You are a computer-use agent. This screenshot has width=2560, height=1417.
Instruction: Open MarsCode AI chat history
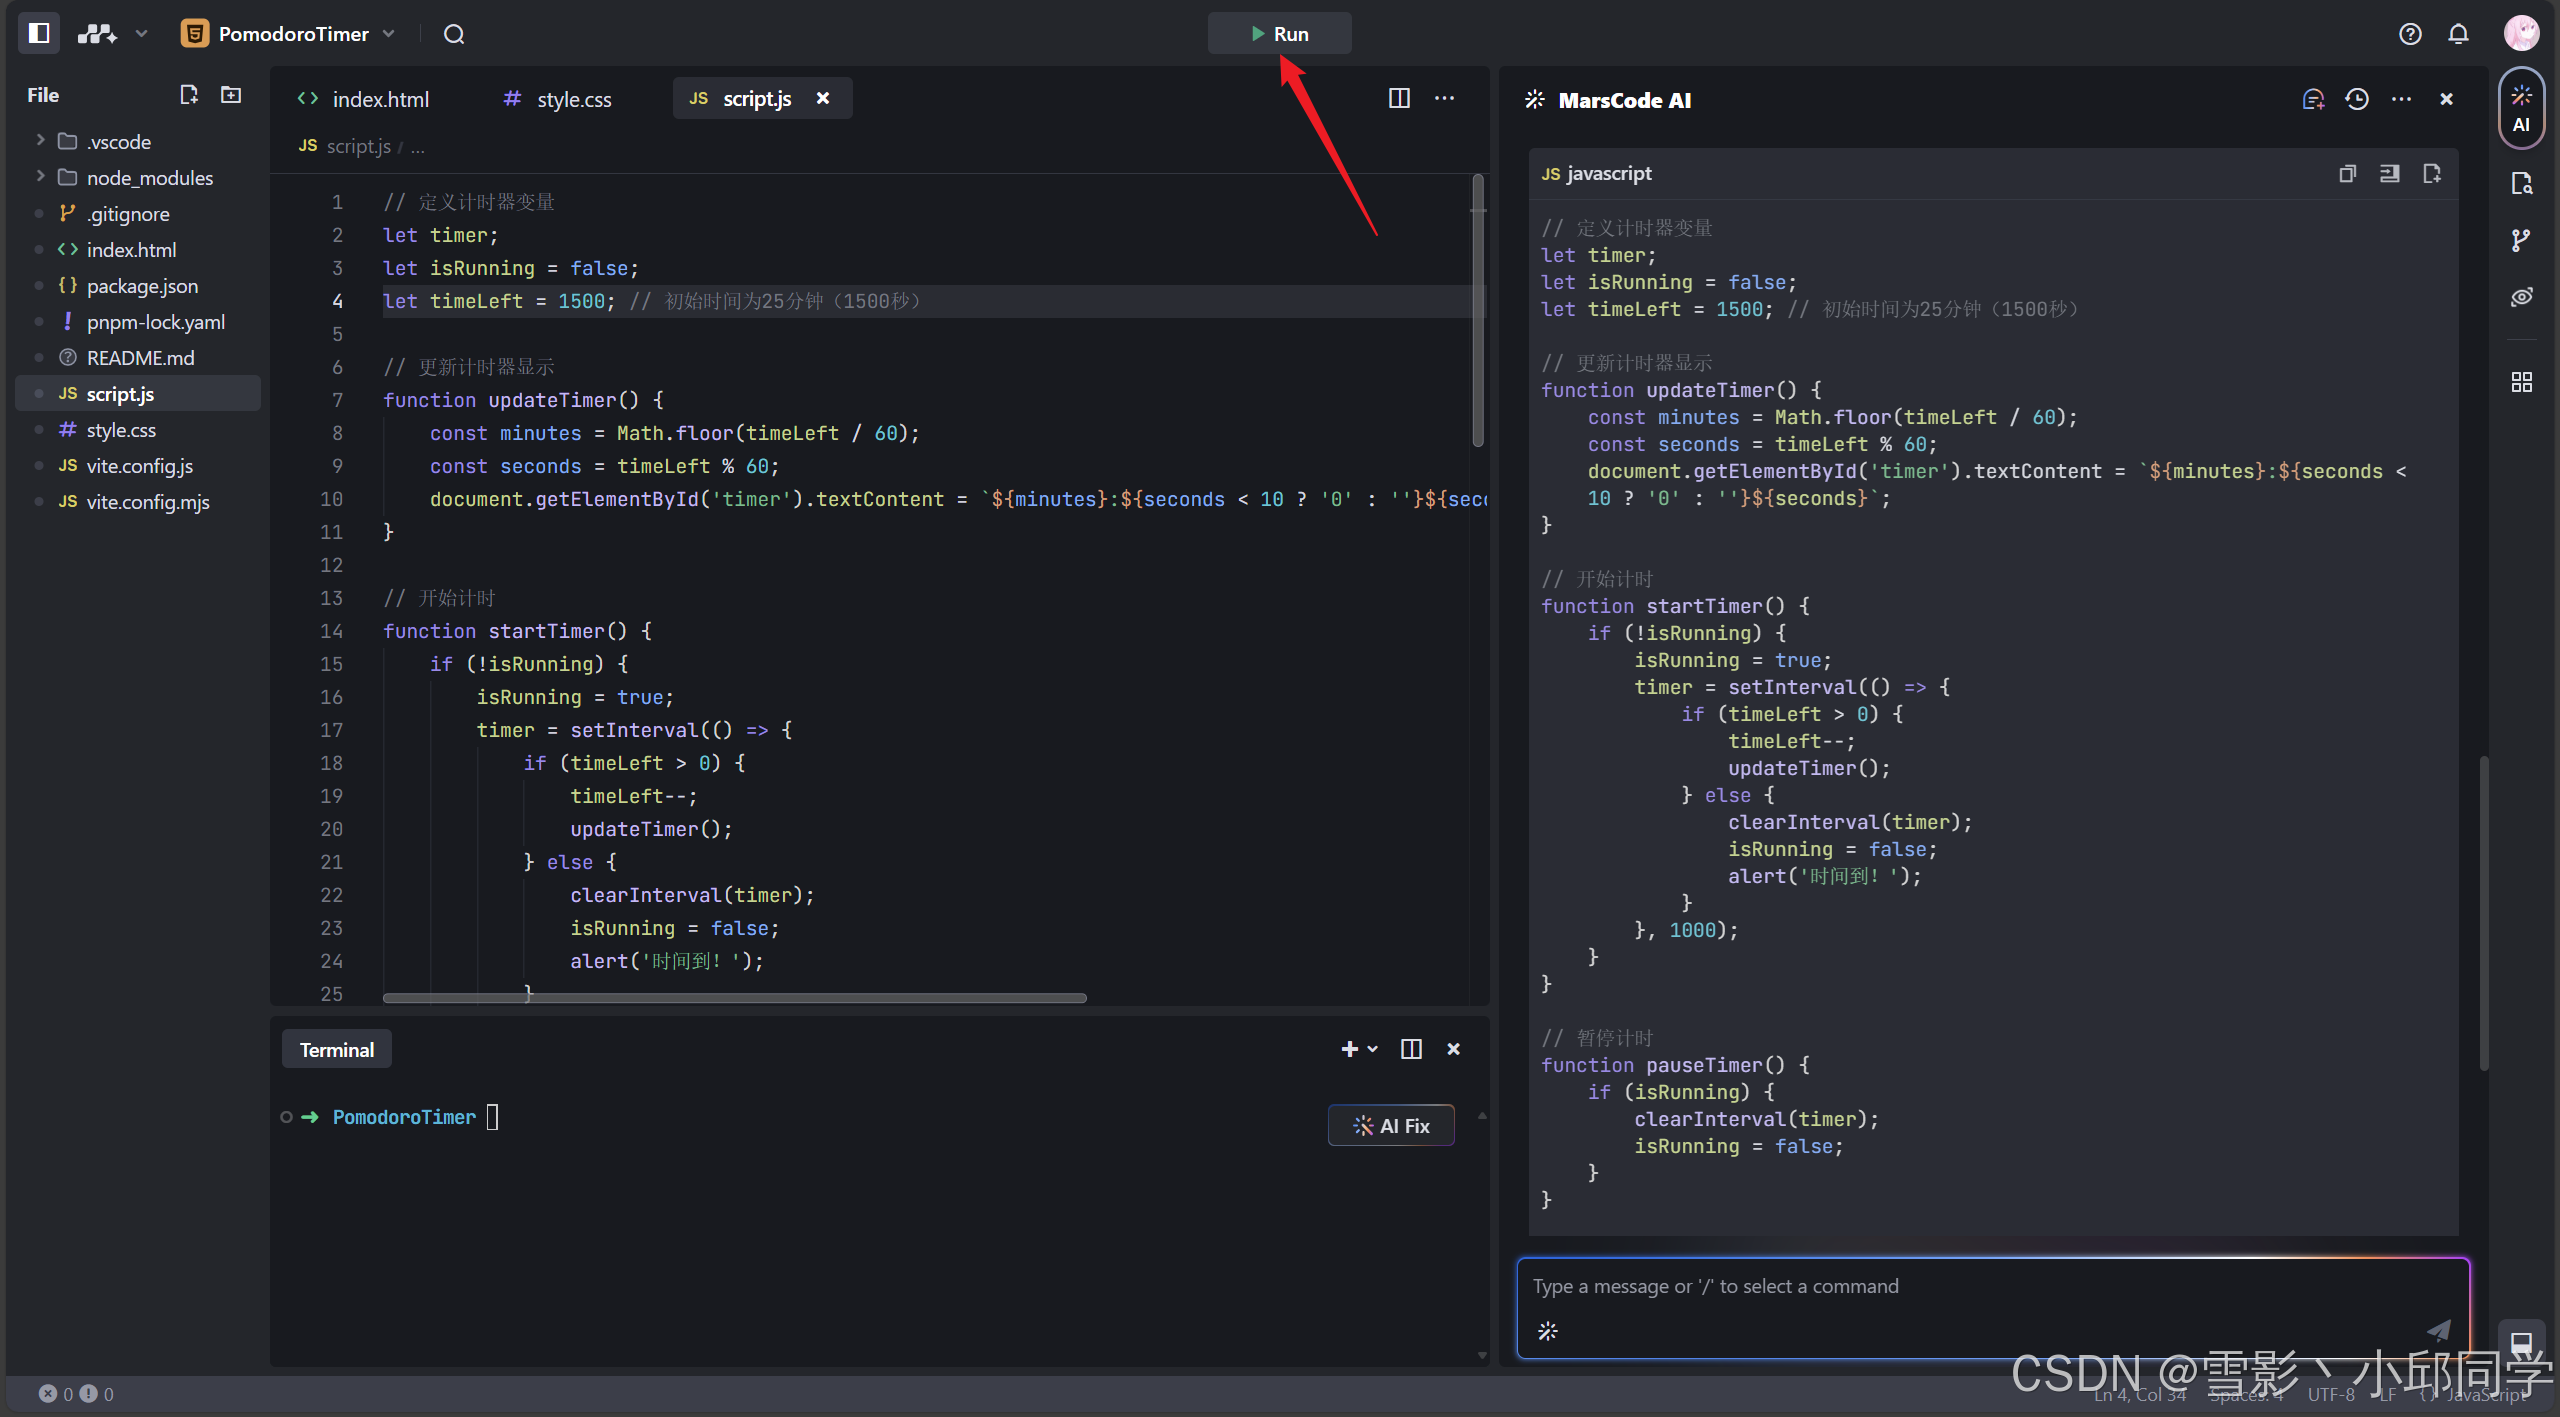pos(2357,99)
